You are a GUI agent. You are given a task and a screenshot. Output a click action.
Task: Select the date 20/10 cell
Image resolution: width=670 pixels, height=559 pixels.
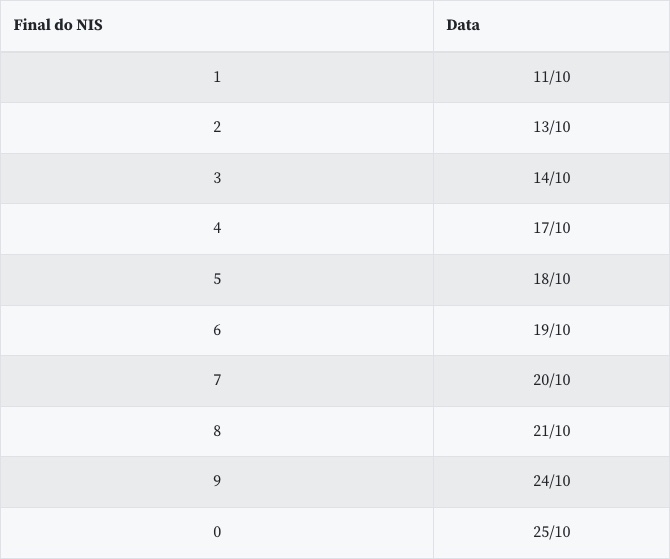tap(551, 380)
